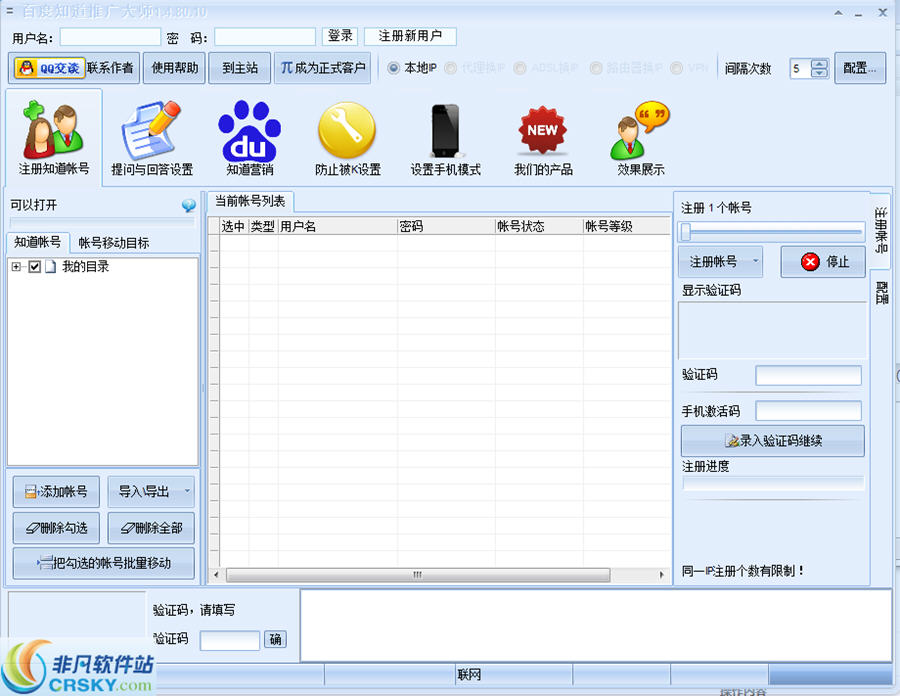Click the 帐号状态 column header
Screen dimensions: 900x696
click(x=539, y=227)
